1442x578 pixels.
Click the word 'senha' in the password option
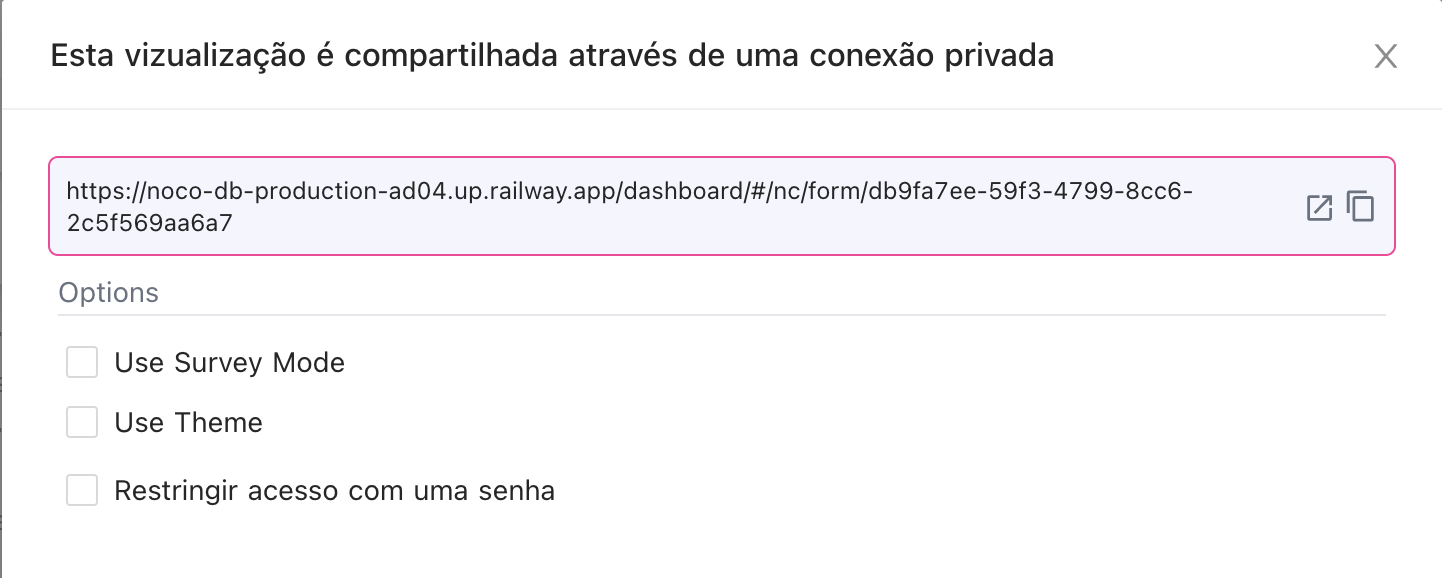point(517,491)
